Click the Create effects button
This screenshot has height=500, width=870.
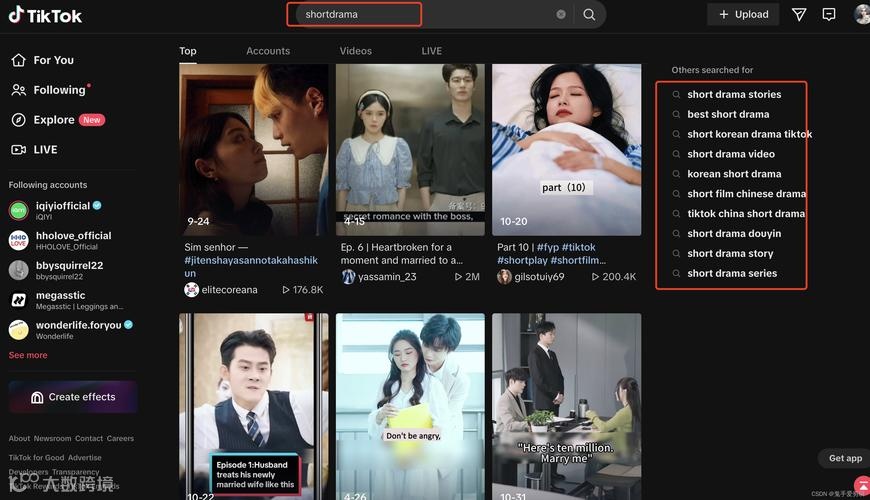(73, 397)
